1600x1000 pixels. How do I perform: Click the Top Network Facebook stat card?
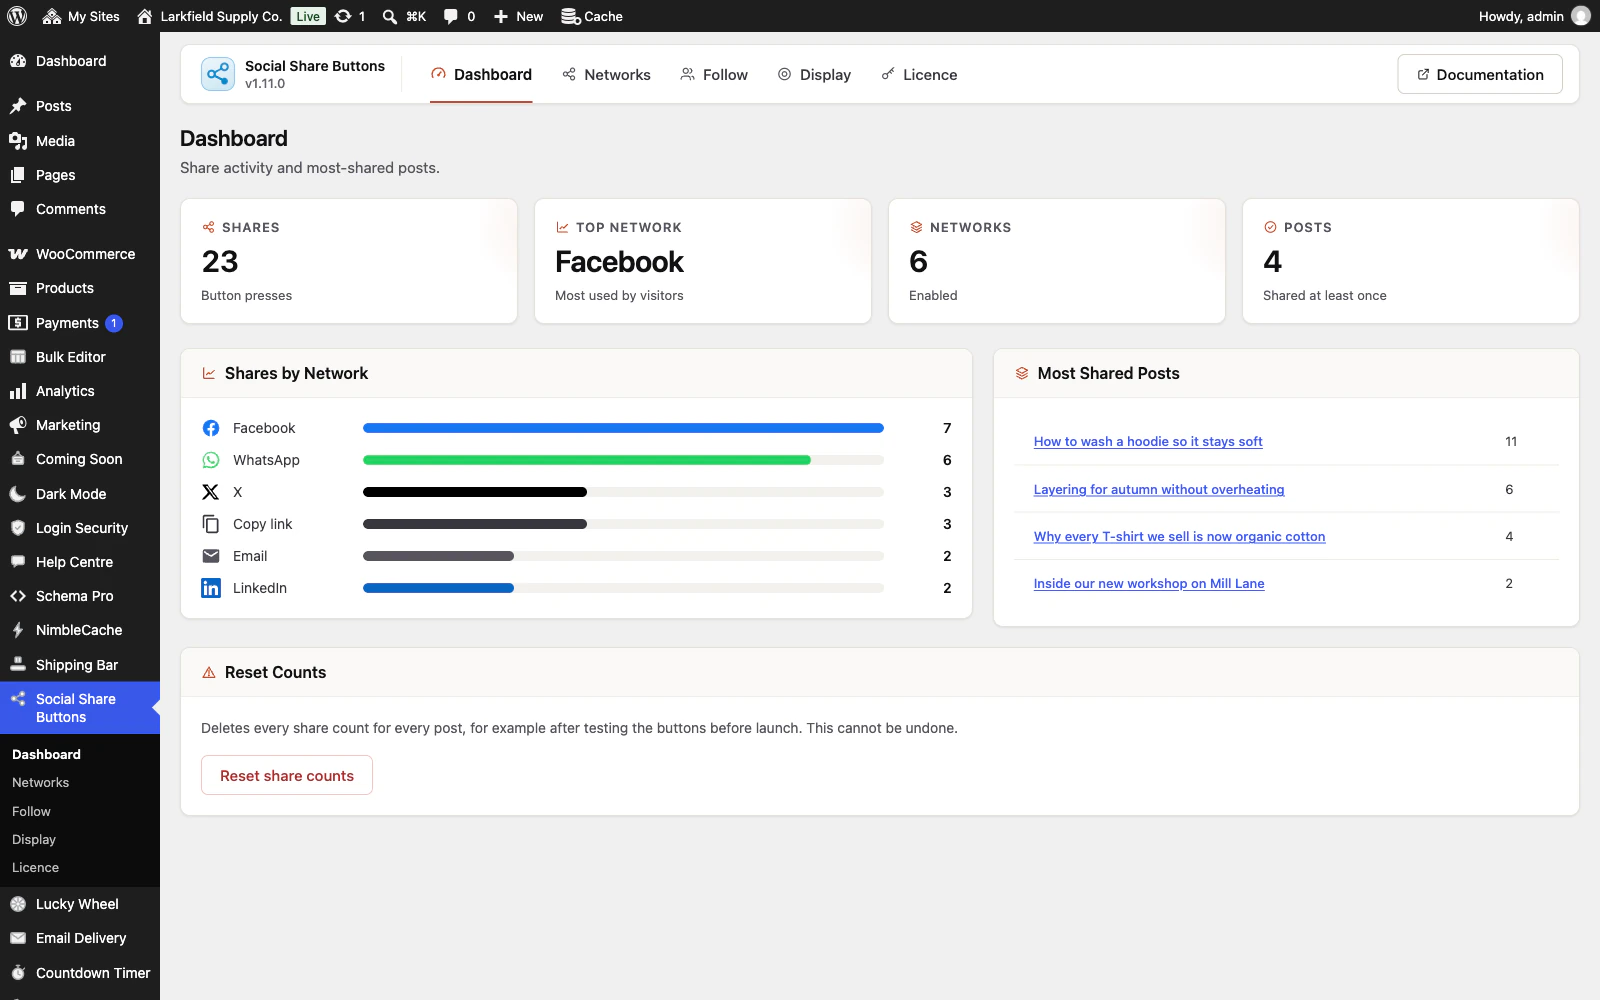[703, 261]
